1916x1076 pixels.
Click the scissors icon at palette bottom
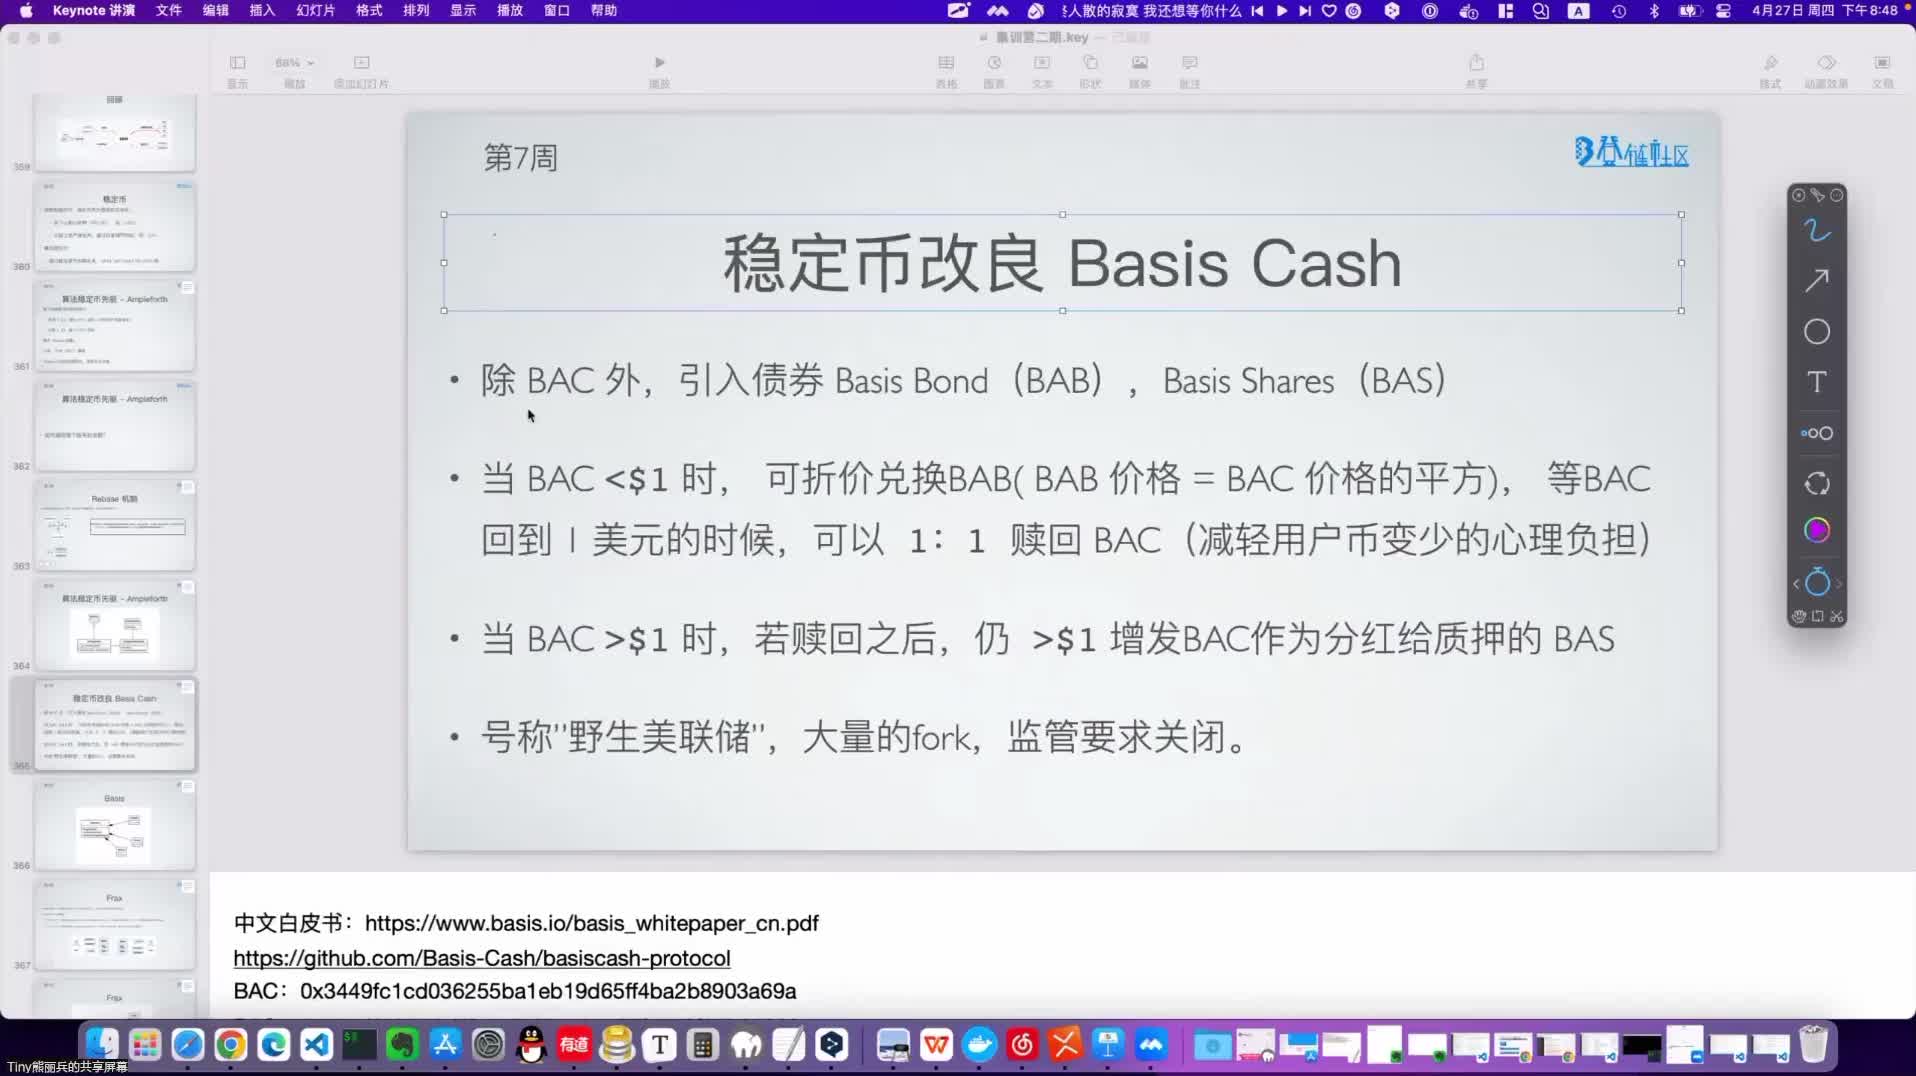[x=1836, y=616]
